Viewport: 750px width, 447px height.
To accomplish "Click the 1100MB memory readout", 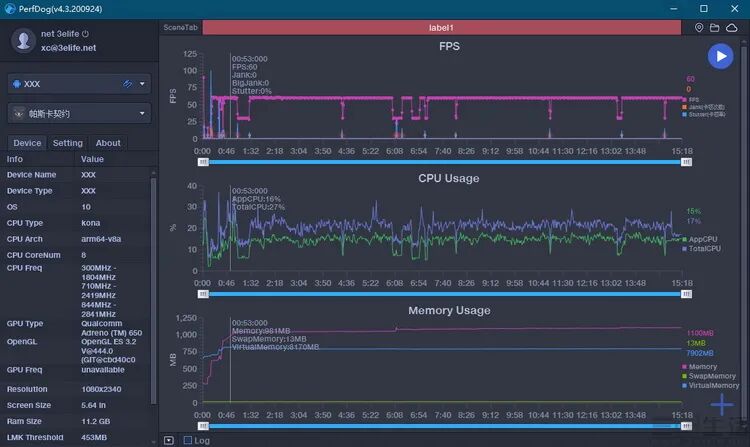I will (700, 333).
